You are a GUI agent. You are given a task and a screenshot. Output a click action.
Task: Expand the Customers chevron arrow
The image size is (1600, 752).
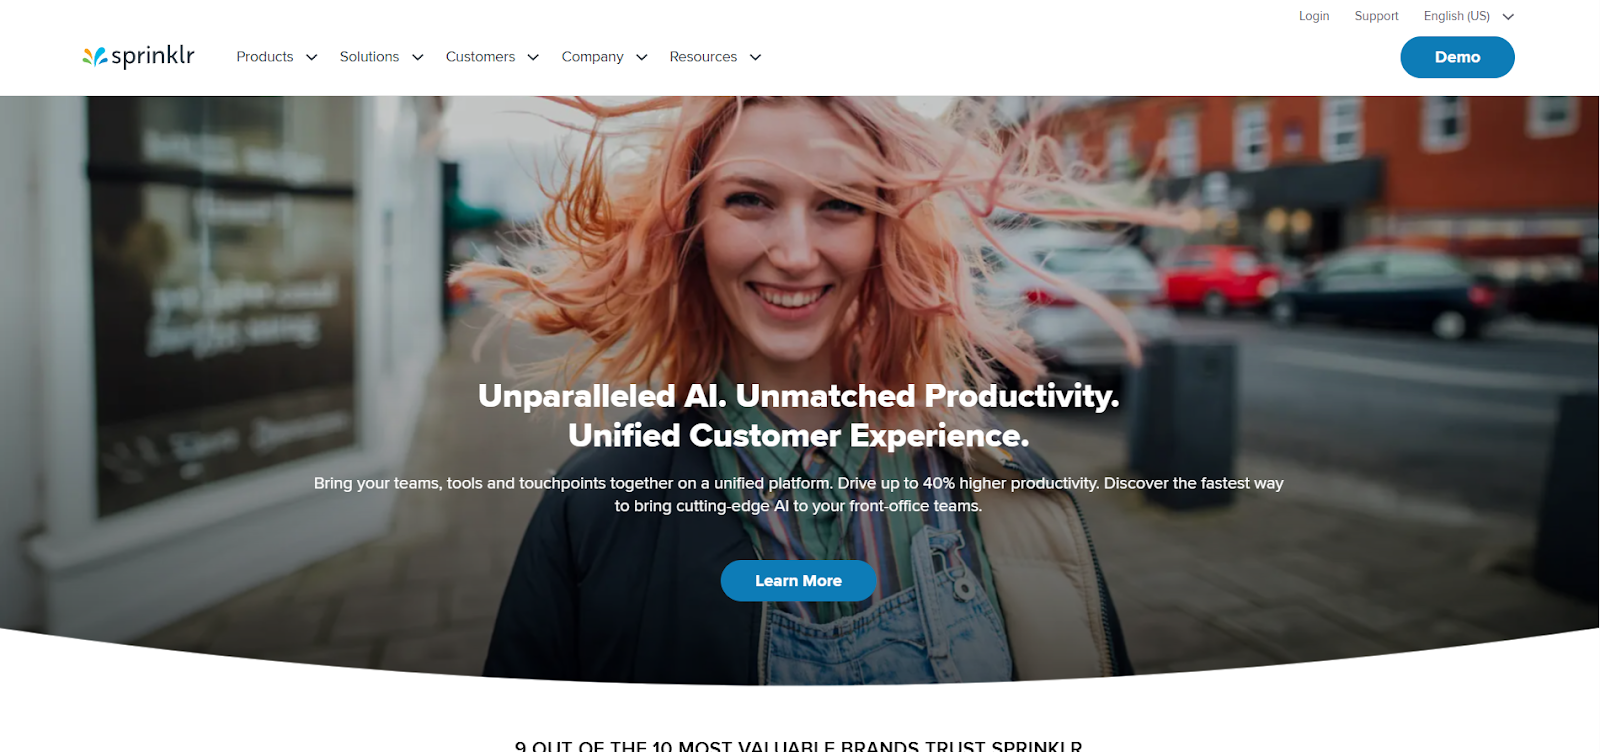(533, 57)
